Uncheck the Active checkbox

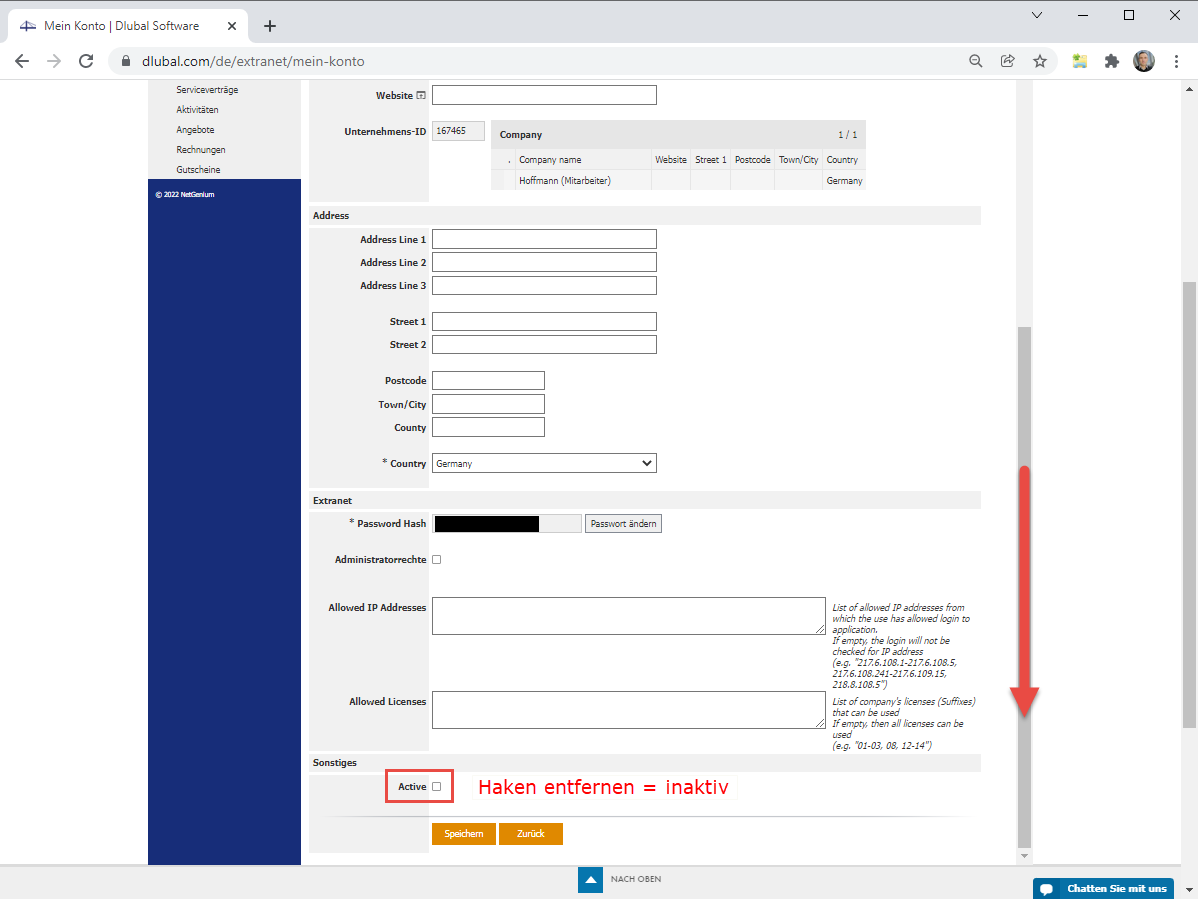point(437,786)
